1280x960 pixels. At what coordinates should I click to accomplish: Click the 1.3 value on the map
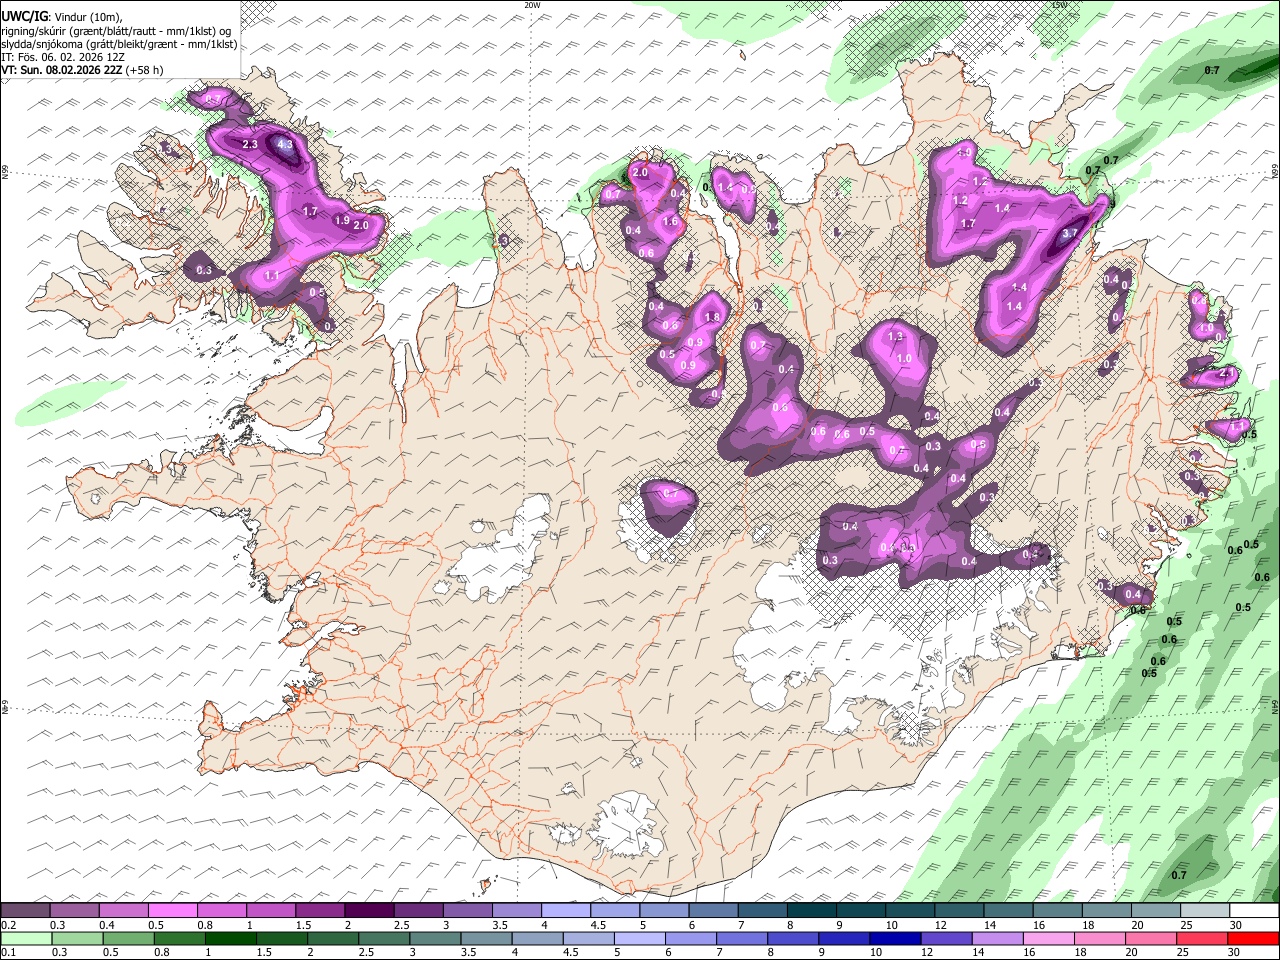click(x=895, y=337)
